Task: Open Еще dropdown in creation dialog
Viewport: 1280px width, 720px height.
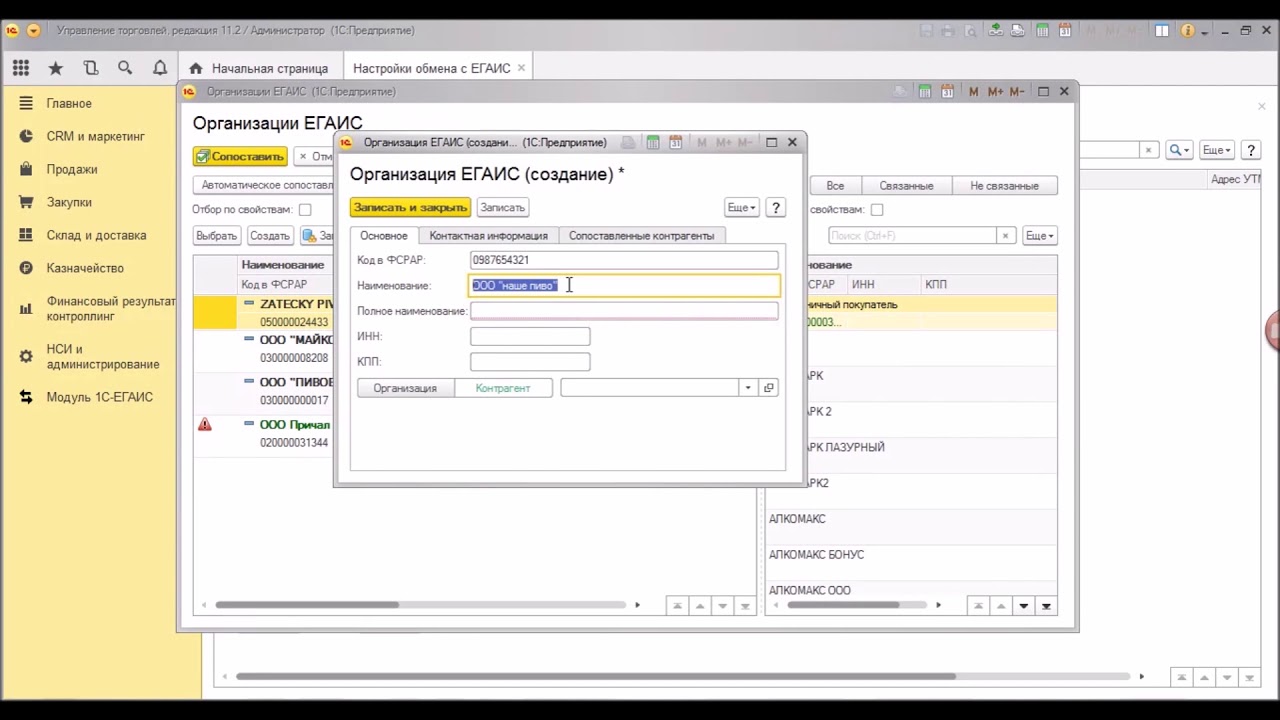Action: (x=741, y=207)
